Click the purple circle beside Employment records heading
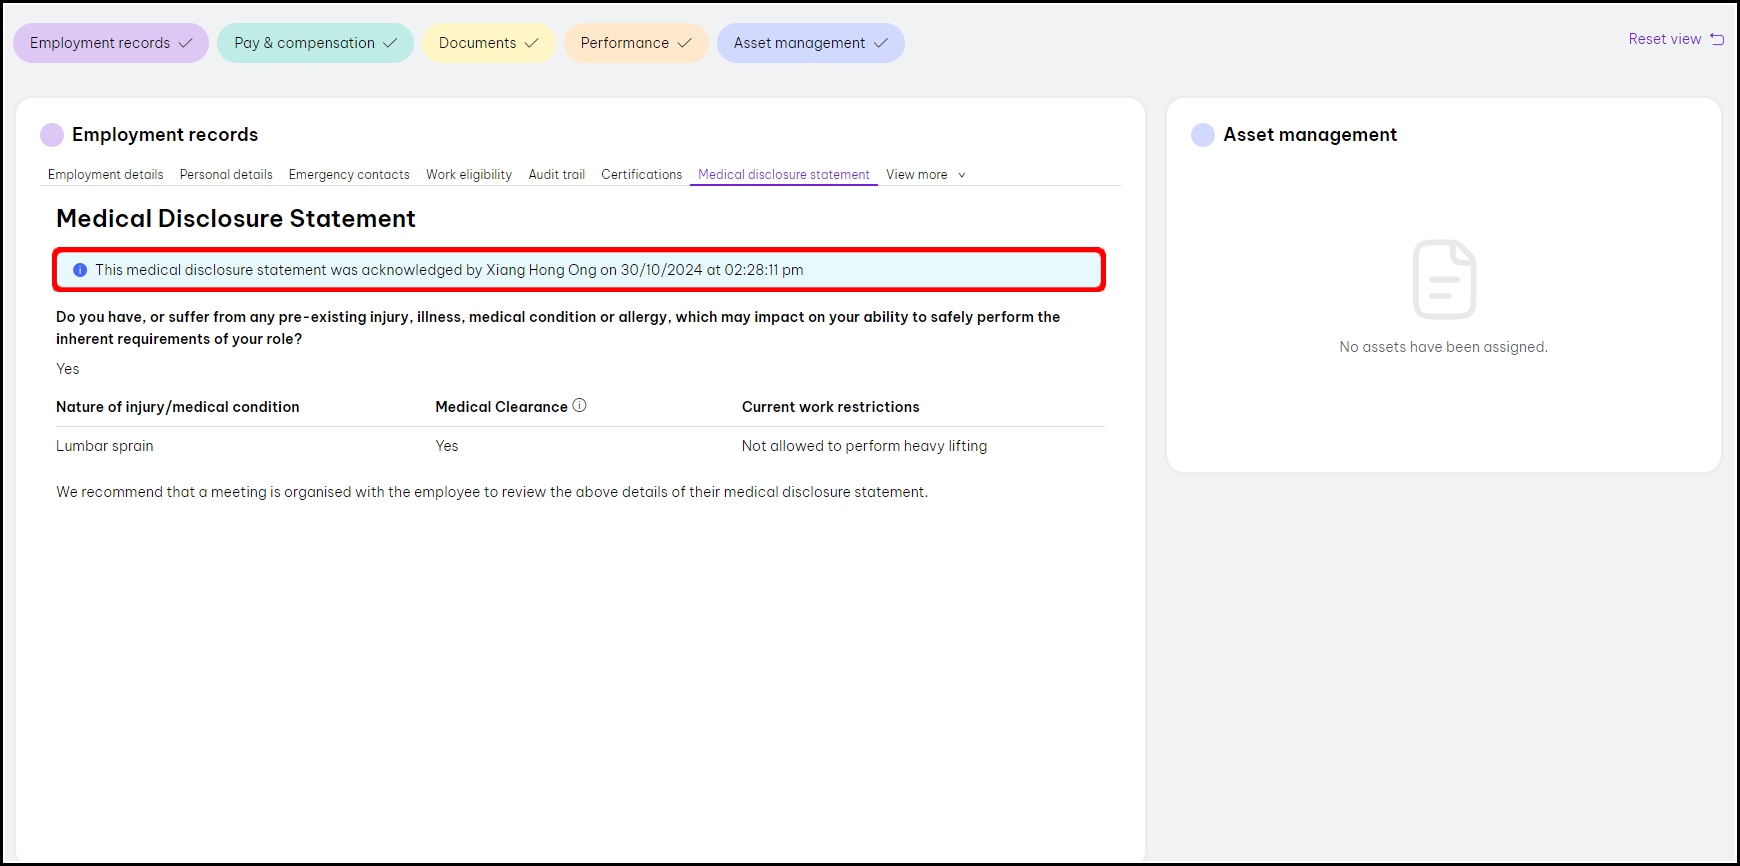 pyautogui.click(x=52, y=135)
